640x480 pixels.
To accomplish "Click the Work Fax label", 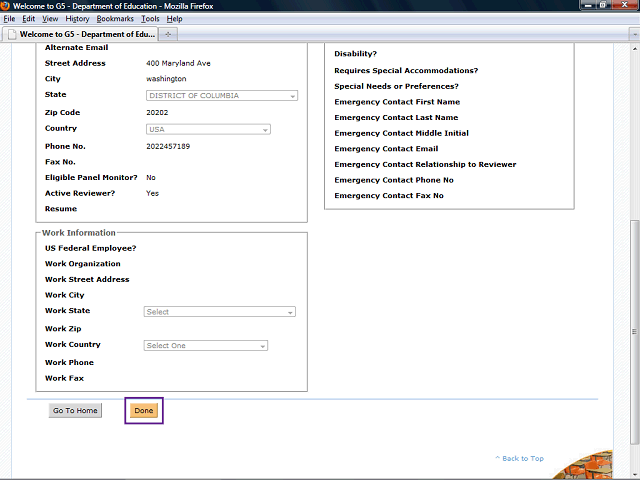I will coord(64,378).
